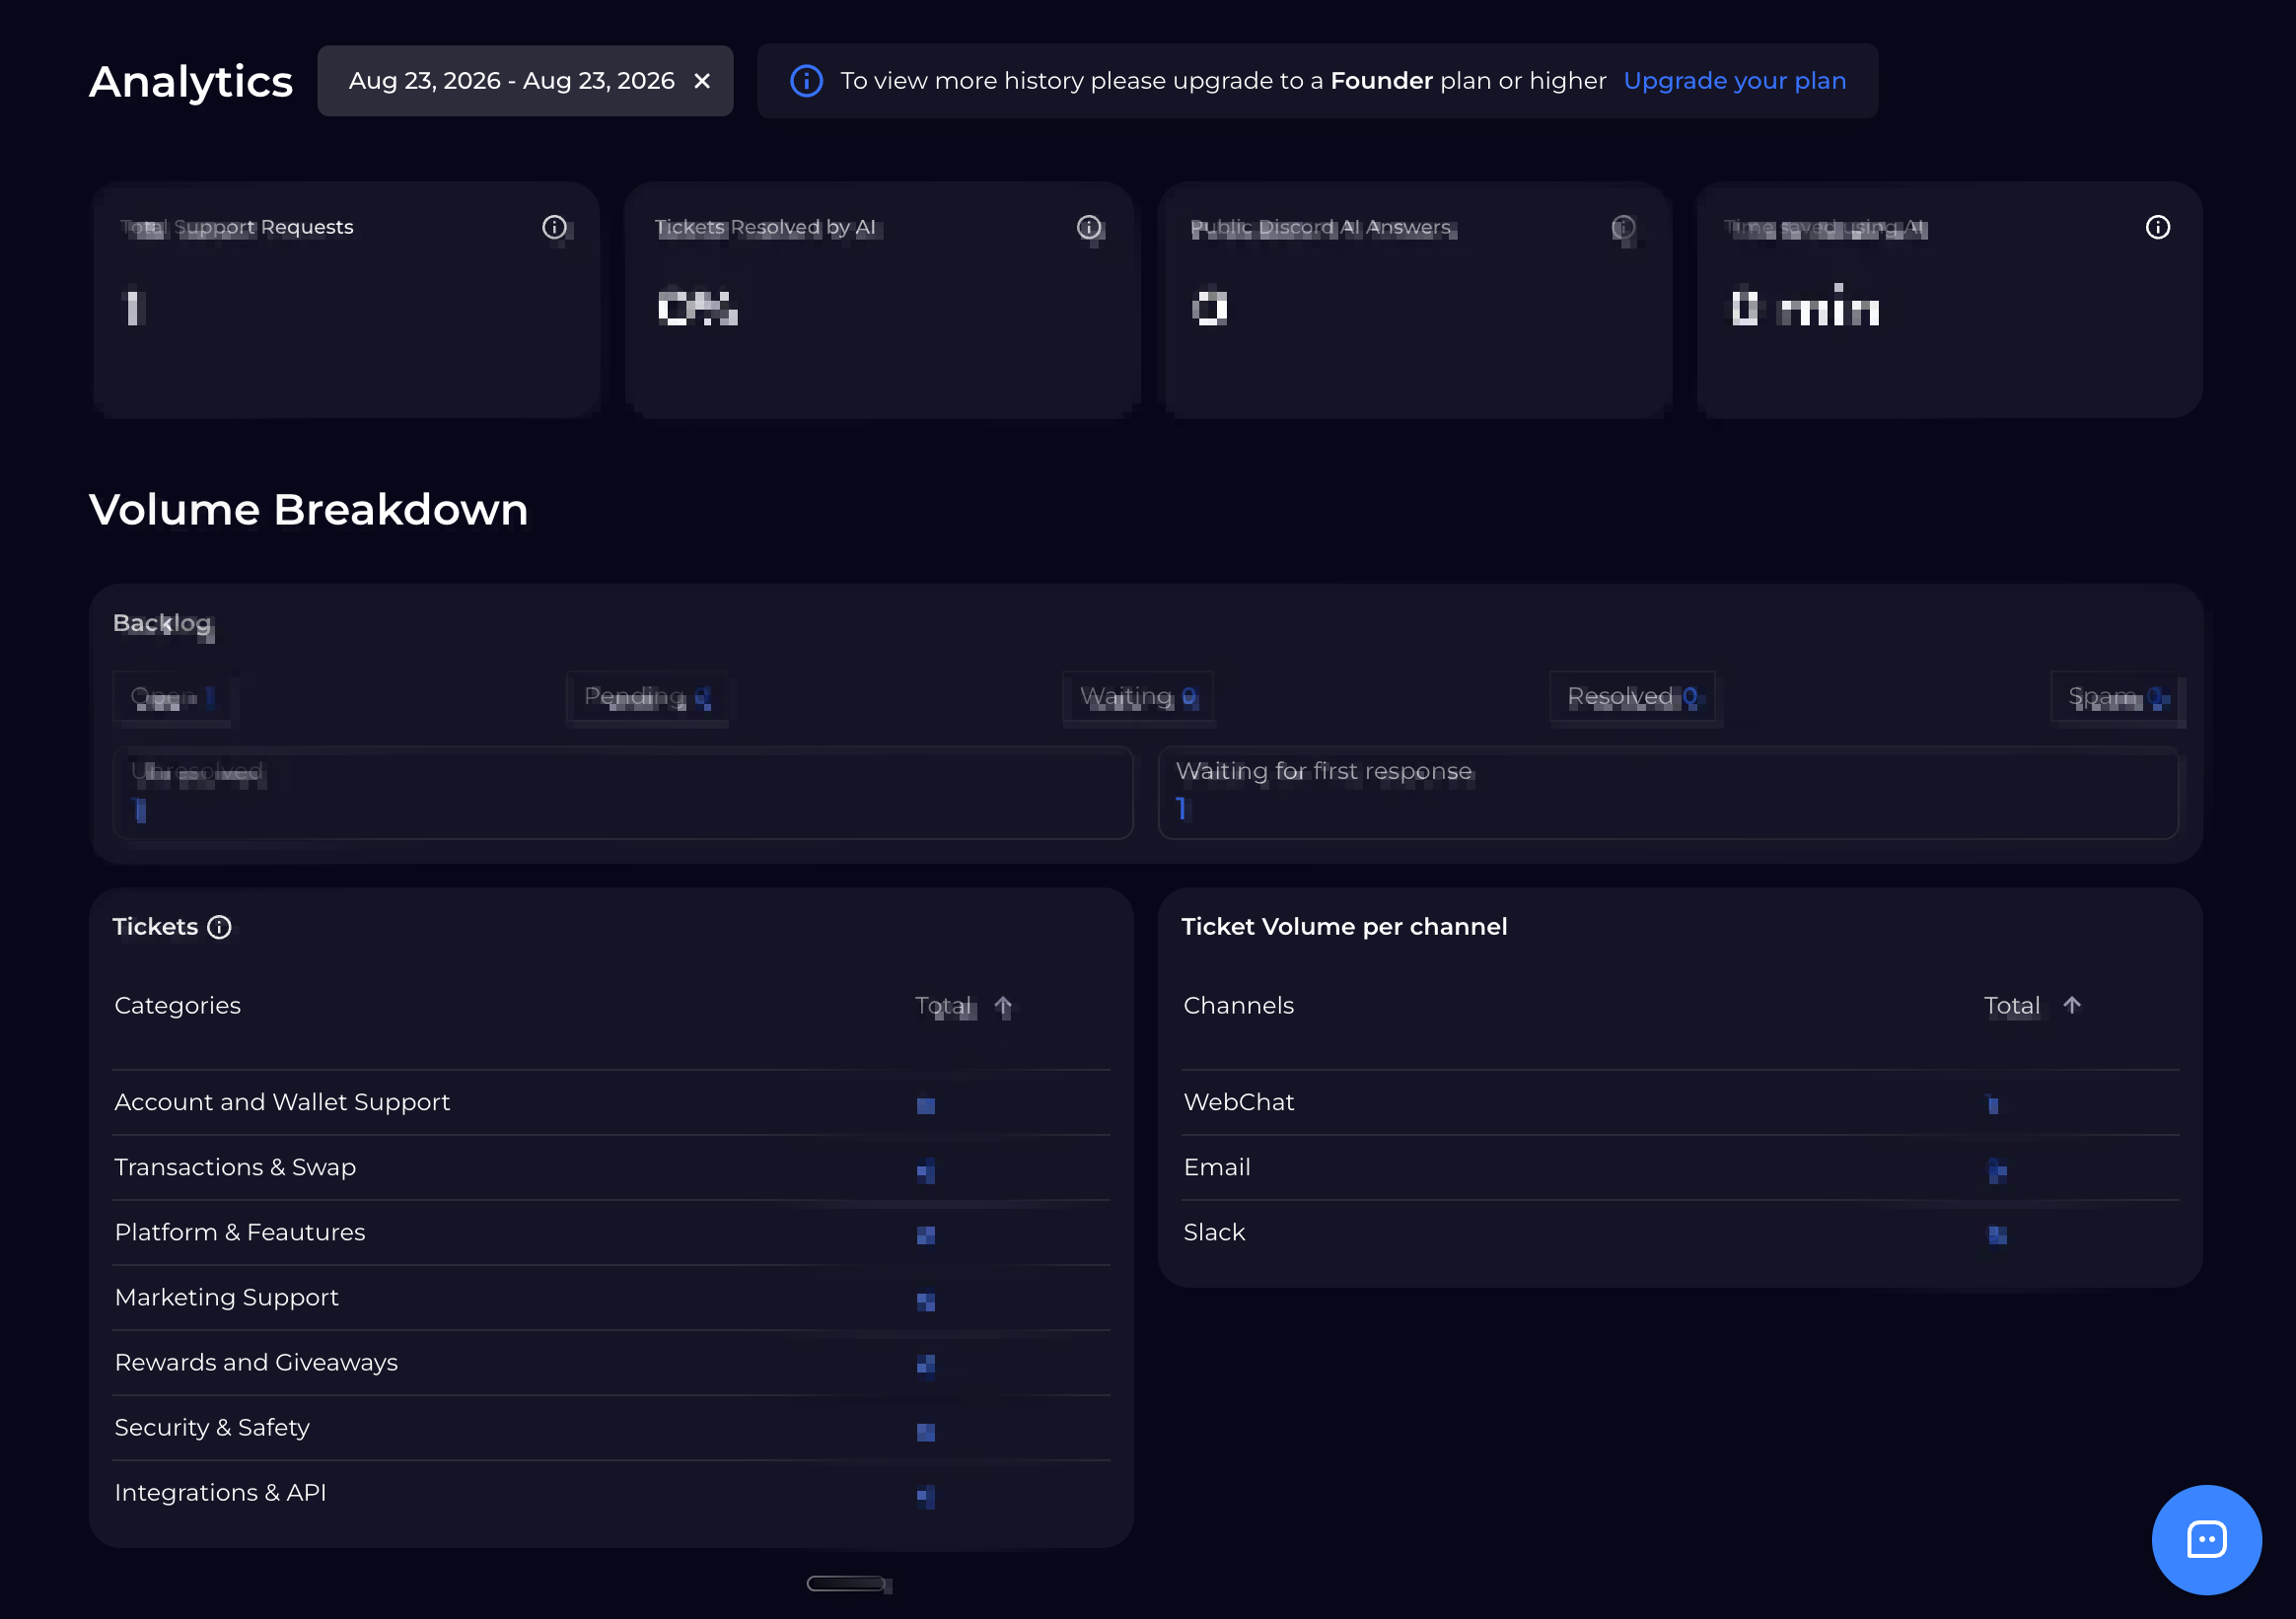Select the Waiting backlog status

(x=1137, y=696)
